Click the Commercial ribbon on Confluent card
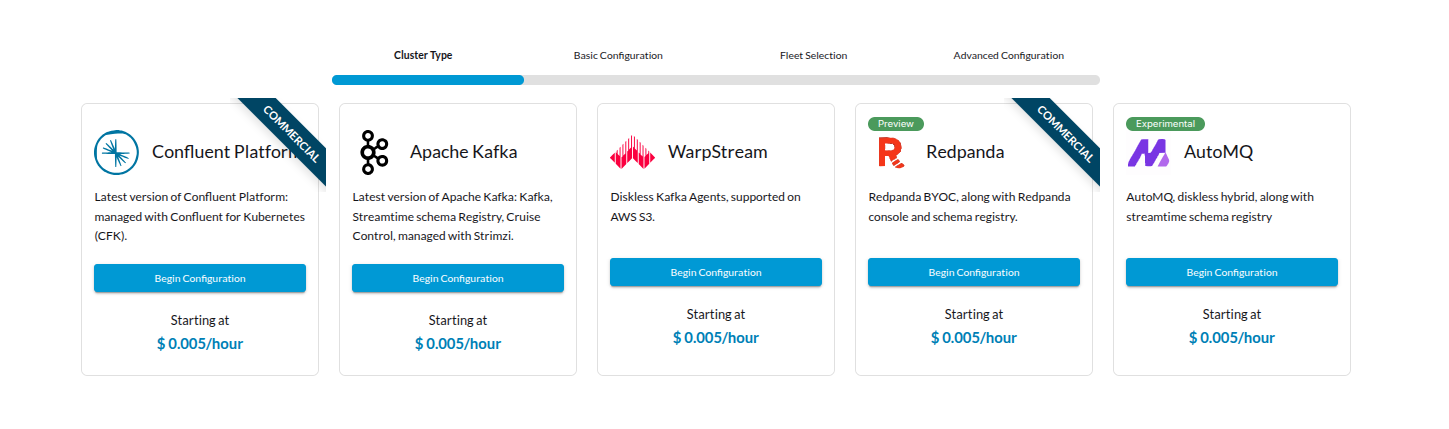 [x=289, y=134]
